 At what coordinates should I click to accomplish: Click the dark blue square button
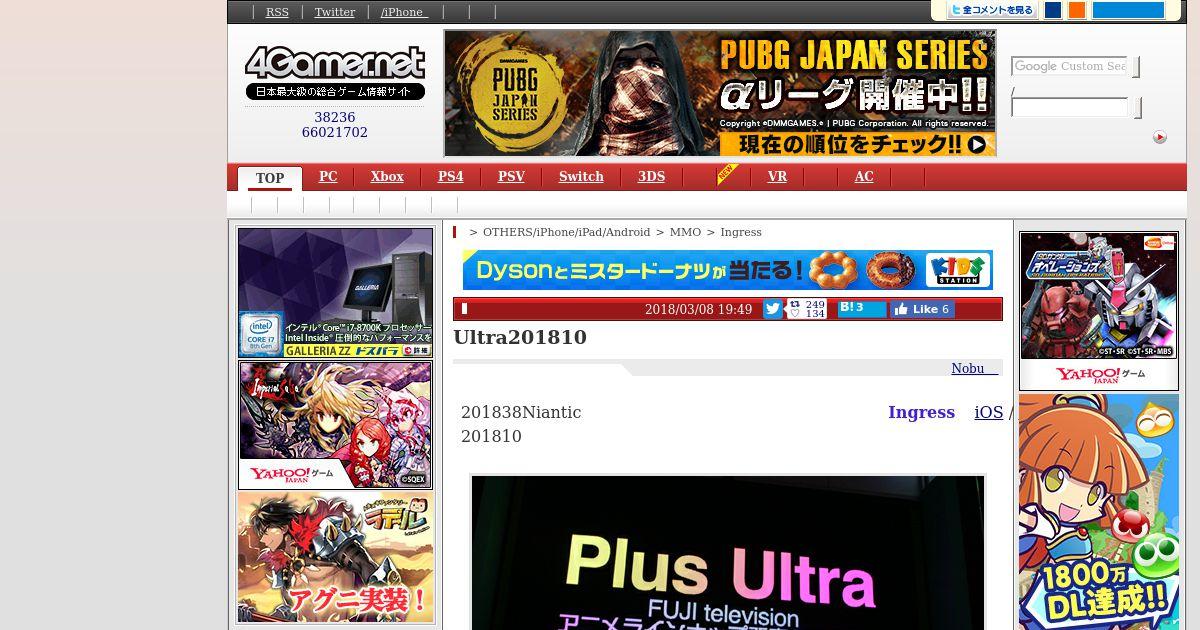(x=1052, y=10)
